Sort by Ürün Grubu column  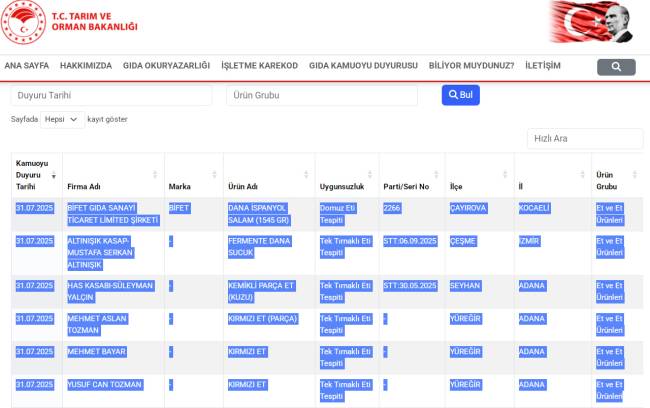point(617,175)
